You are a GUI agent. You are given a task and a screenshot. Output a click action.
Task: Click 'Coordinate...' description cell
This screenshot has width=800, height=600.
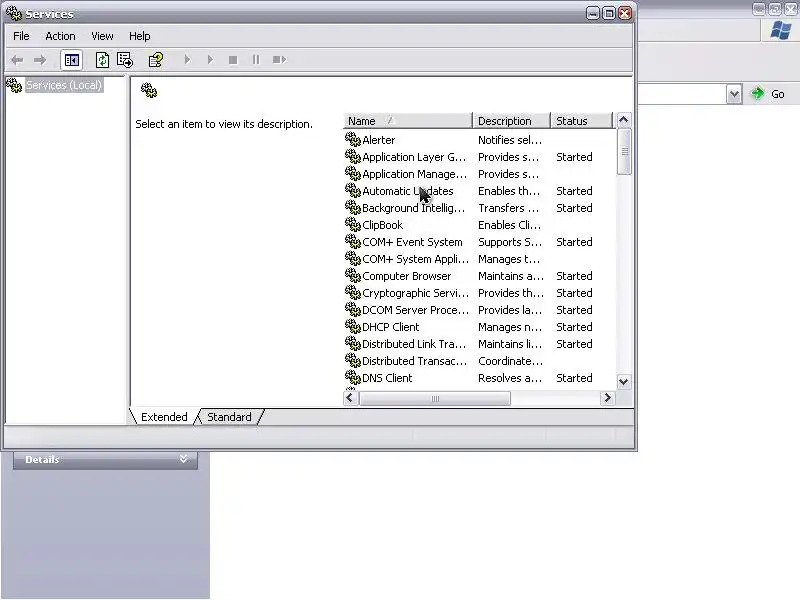click(x=510, y=361)
